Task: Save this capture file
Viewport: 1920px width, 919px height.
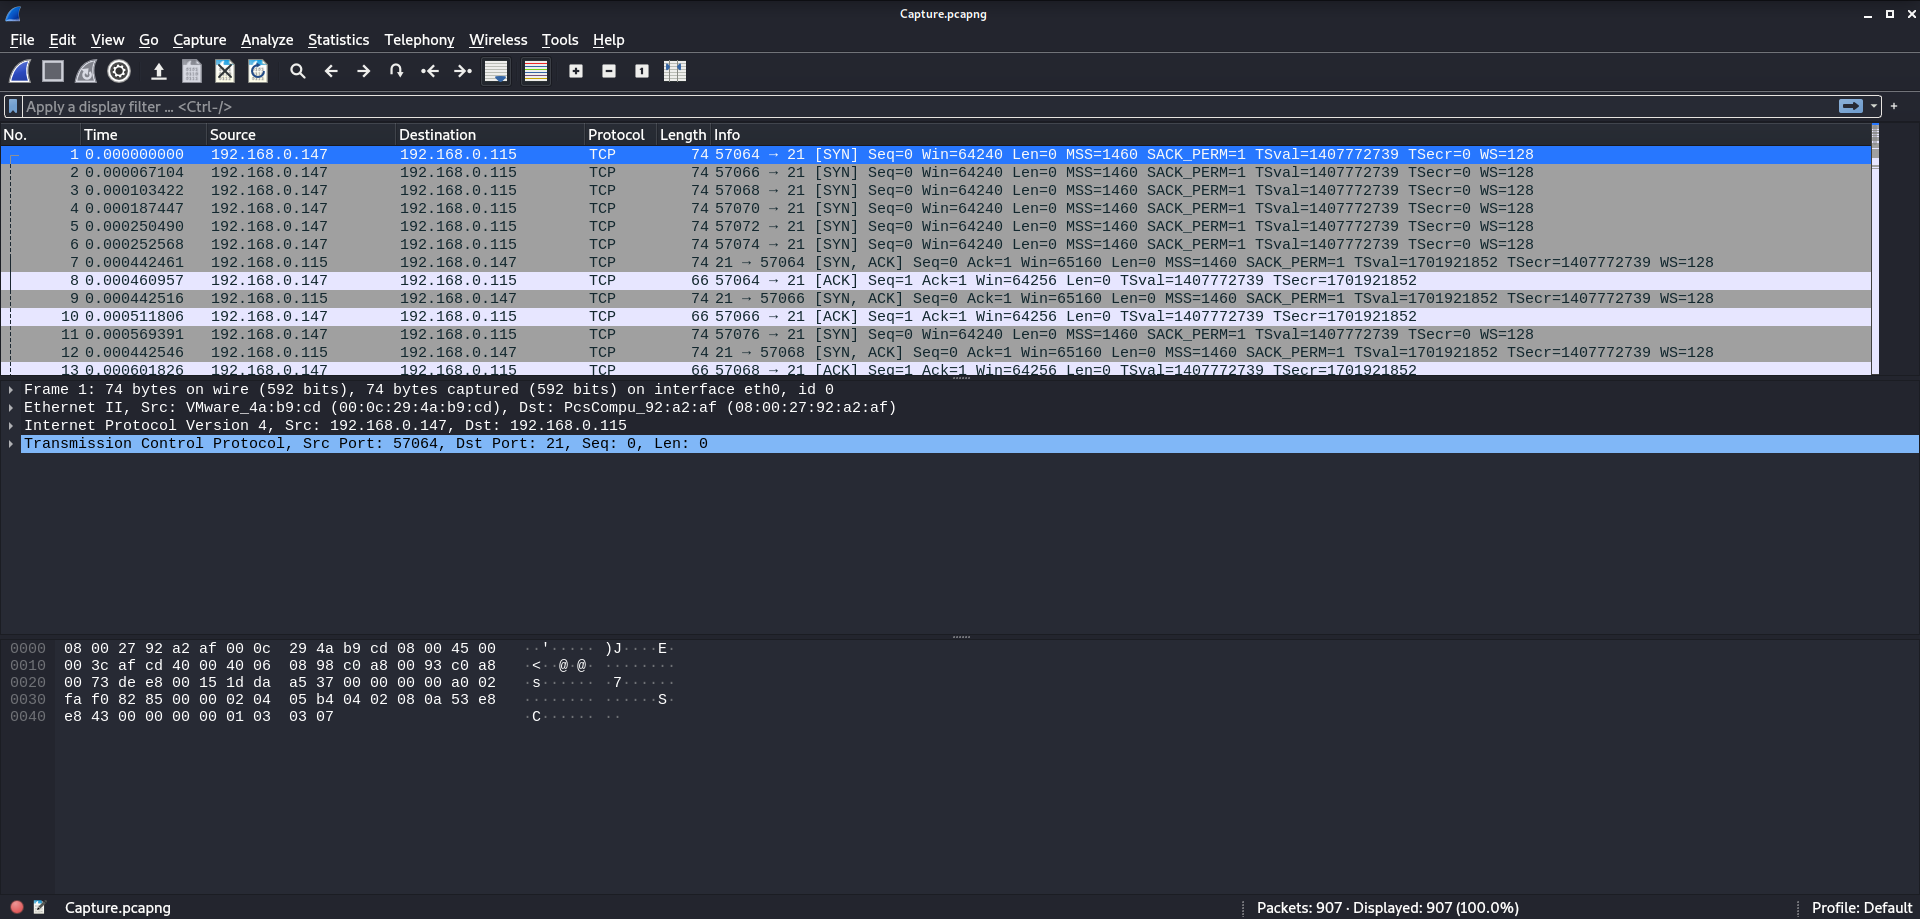Action: (192, 71)
